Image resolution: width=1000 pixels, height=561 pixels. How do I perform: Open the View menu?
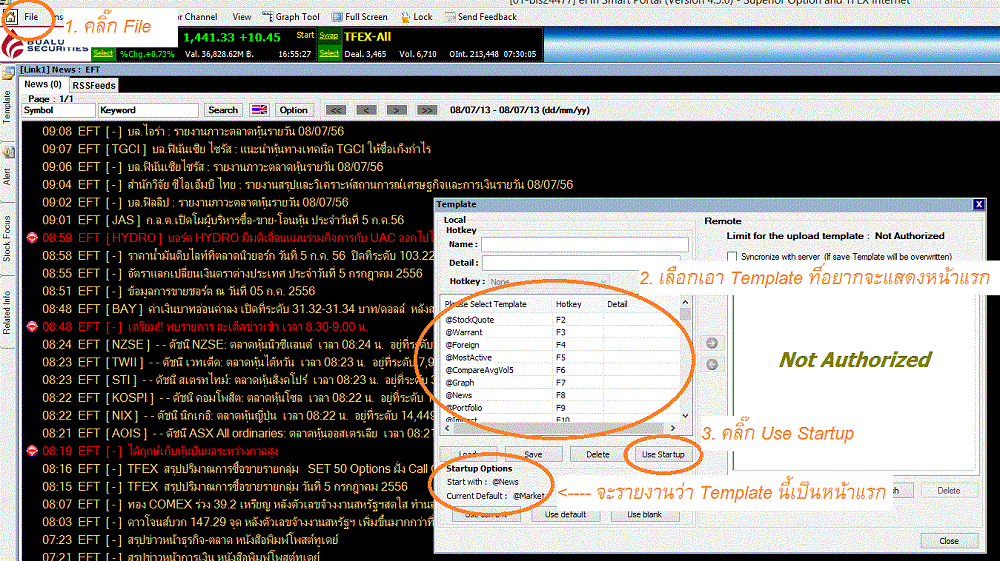click(x=242, y=17)
